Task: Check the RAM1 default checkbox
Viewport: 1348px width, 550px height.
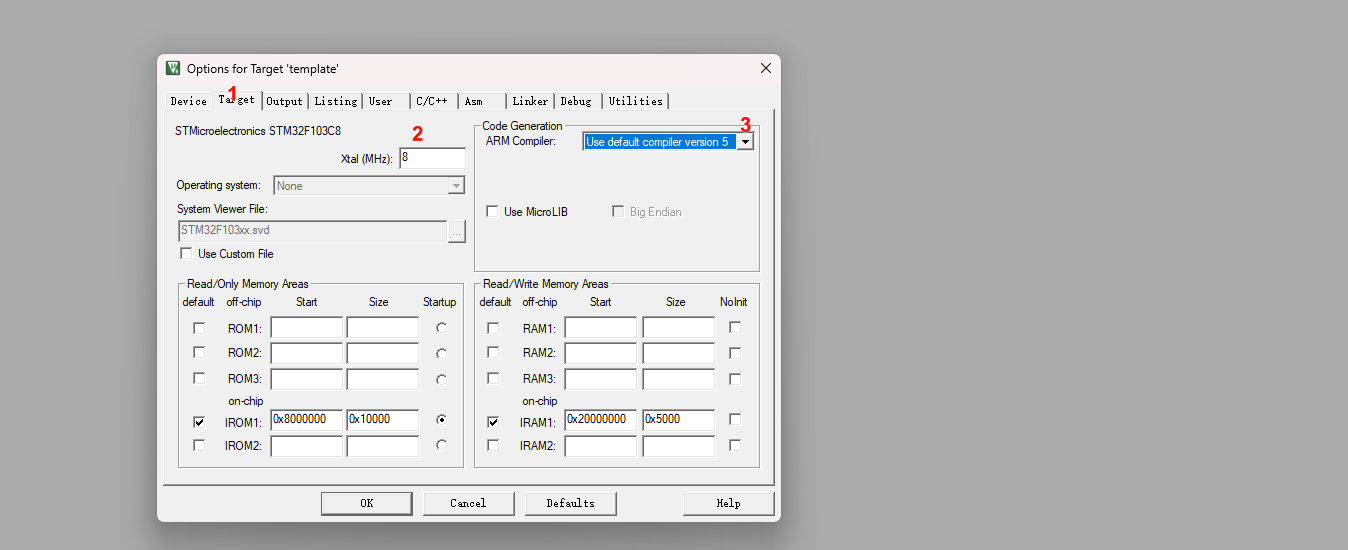Action: [x=493, y=328]
